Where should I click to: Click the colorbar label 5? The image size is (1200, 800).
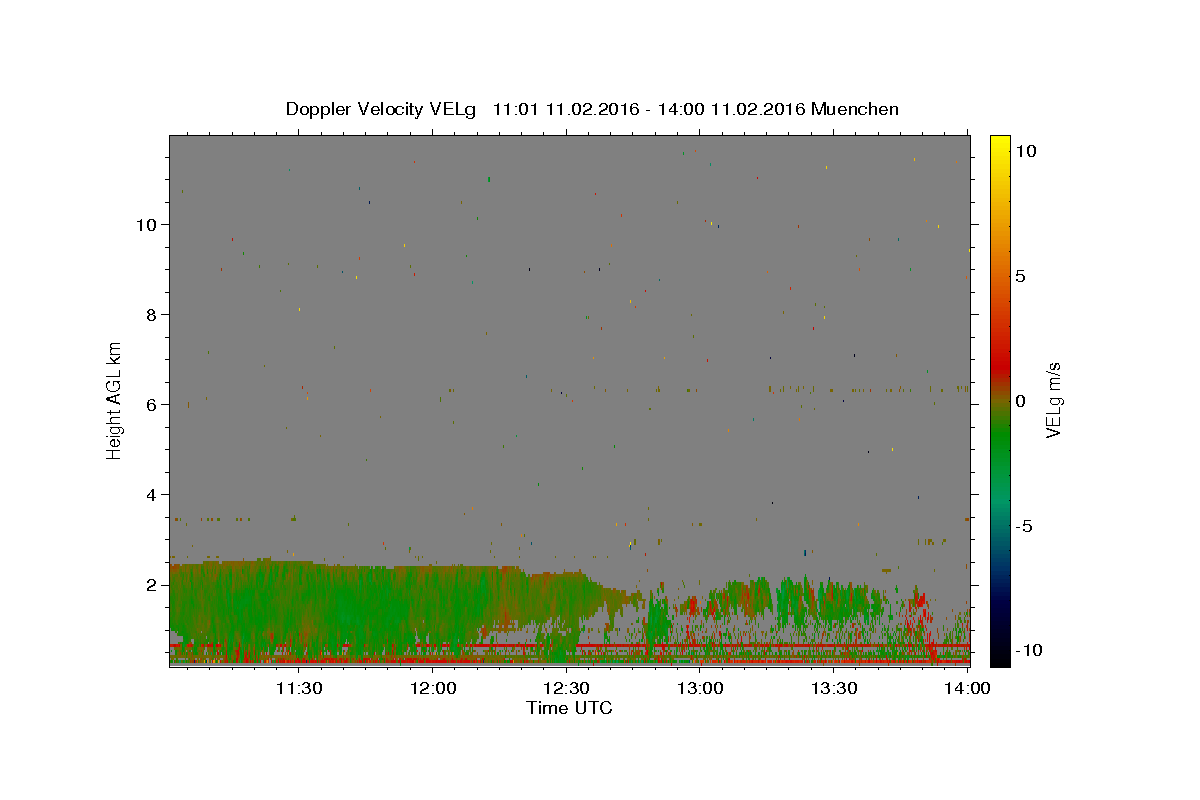1020,276
